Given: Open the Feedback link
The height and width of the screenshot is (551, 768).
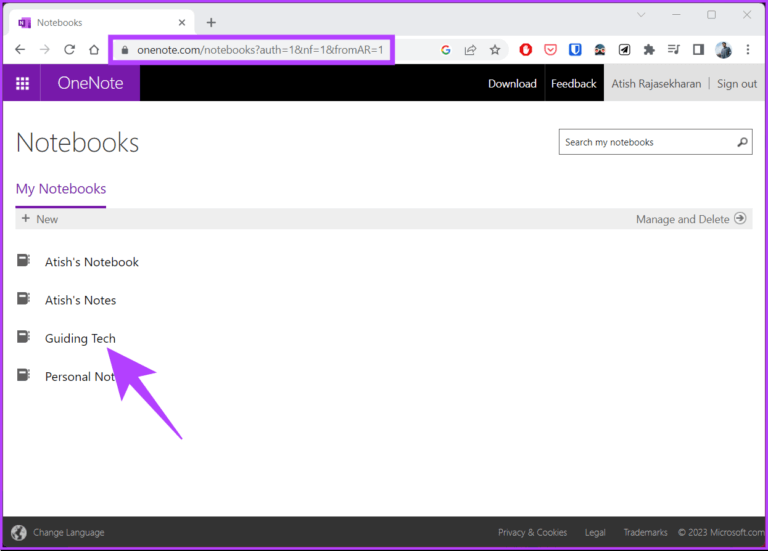Looking at the screenshot, I should pyautogui.click(x=574, y=84).
